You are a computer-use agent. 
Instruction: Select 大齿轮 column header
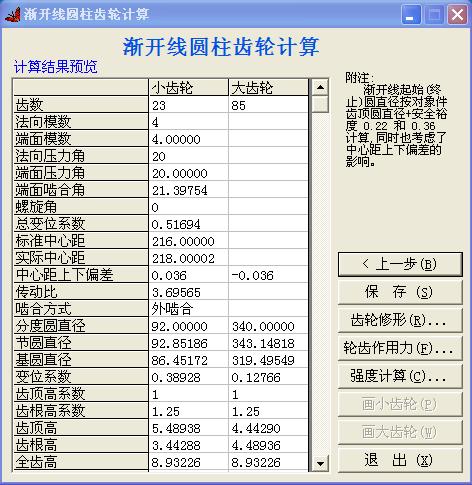tap(268, 88)
